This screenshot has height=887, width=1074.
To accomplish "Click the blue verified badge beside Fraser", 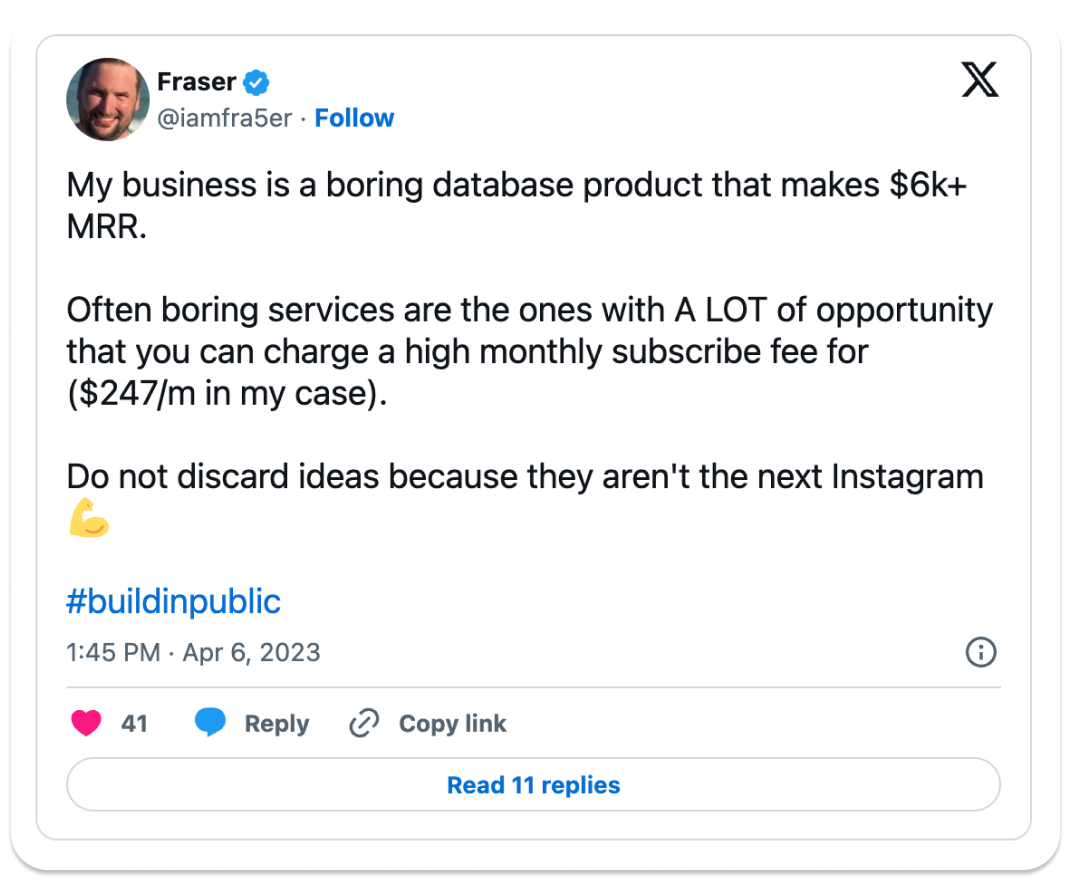I will point(257,81).
